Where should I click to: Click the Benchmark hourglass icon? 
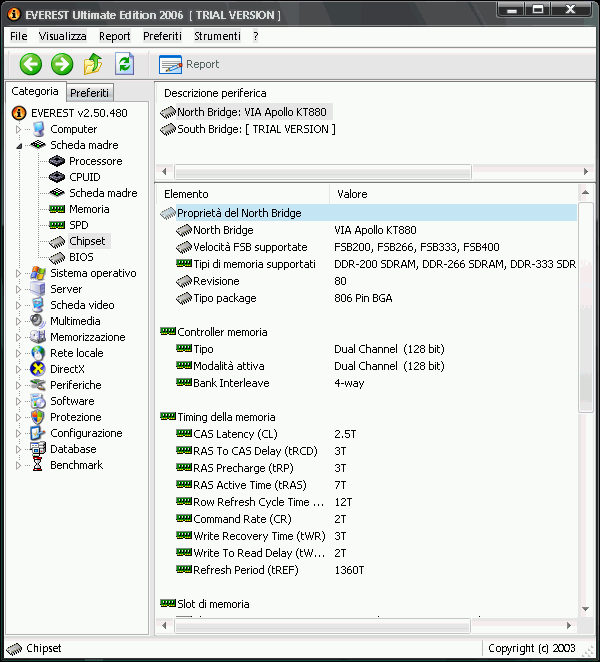pyautogui.click(x=38, y=465)
